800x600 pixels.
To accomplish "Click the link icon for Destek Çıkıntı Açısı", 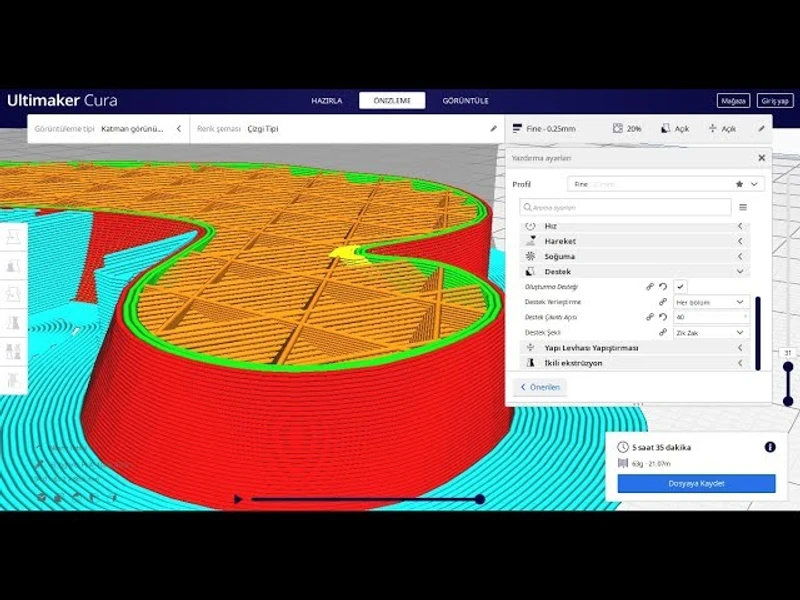I will point(650,317).
